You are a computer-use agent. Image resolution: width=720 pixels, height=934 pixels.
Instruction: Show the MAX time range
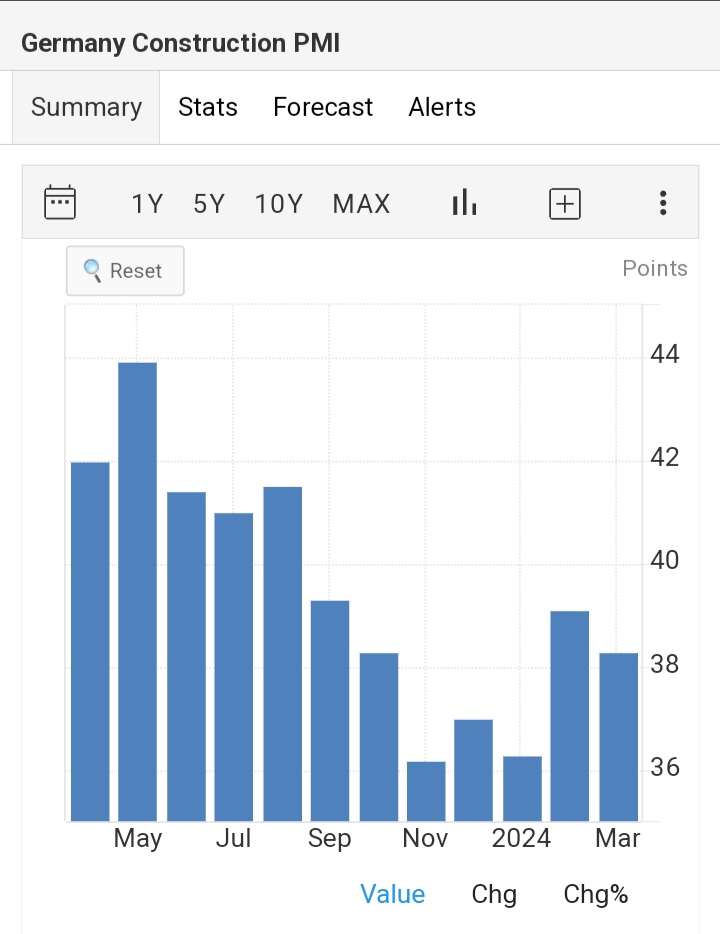[361, 204]
